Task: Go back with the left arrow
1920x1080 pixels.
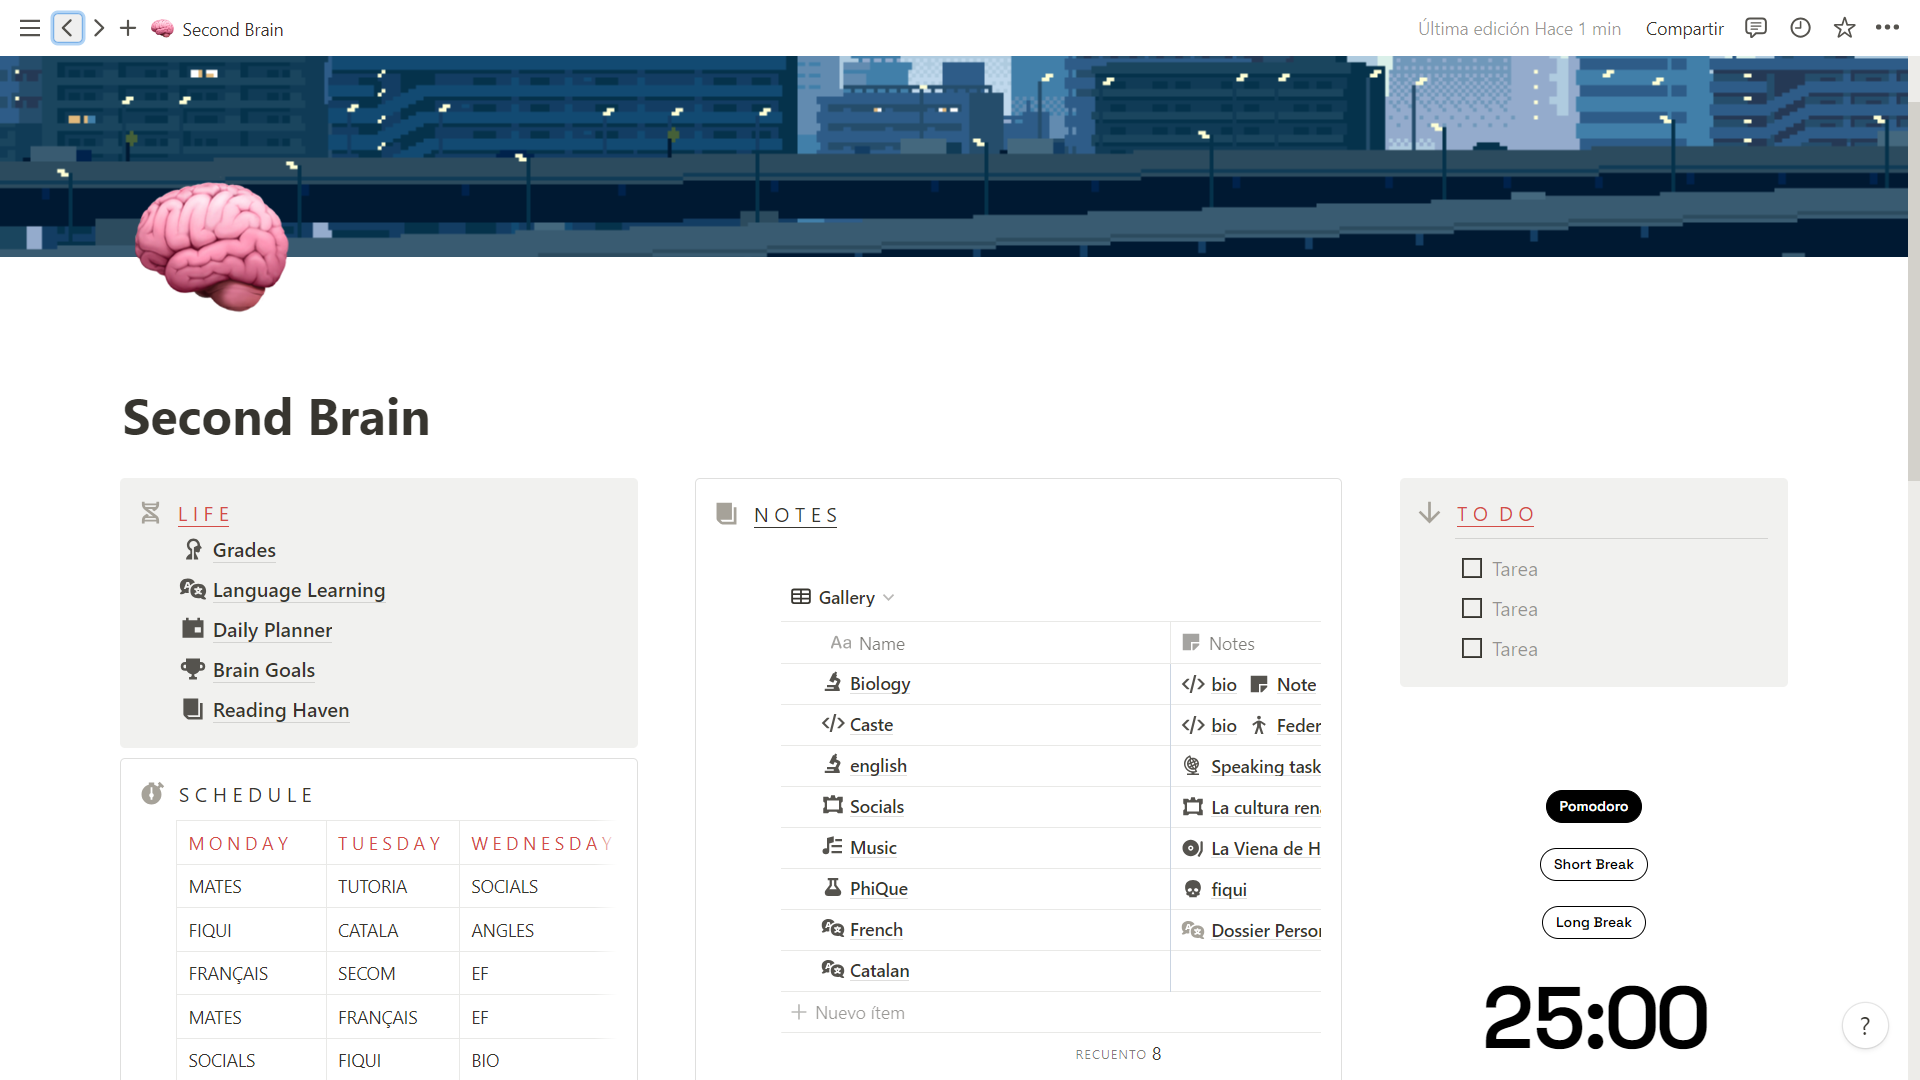Action: (x=67, y=28)
